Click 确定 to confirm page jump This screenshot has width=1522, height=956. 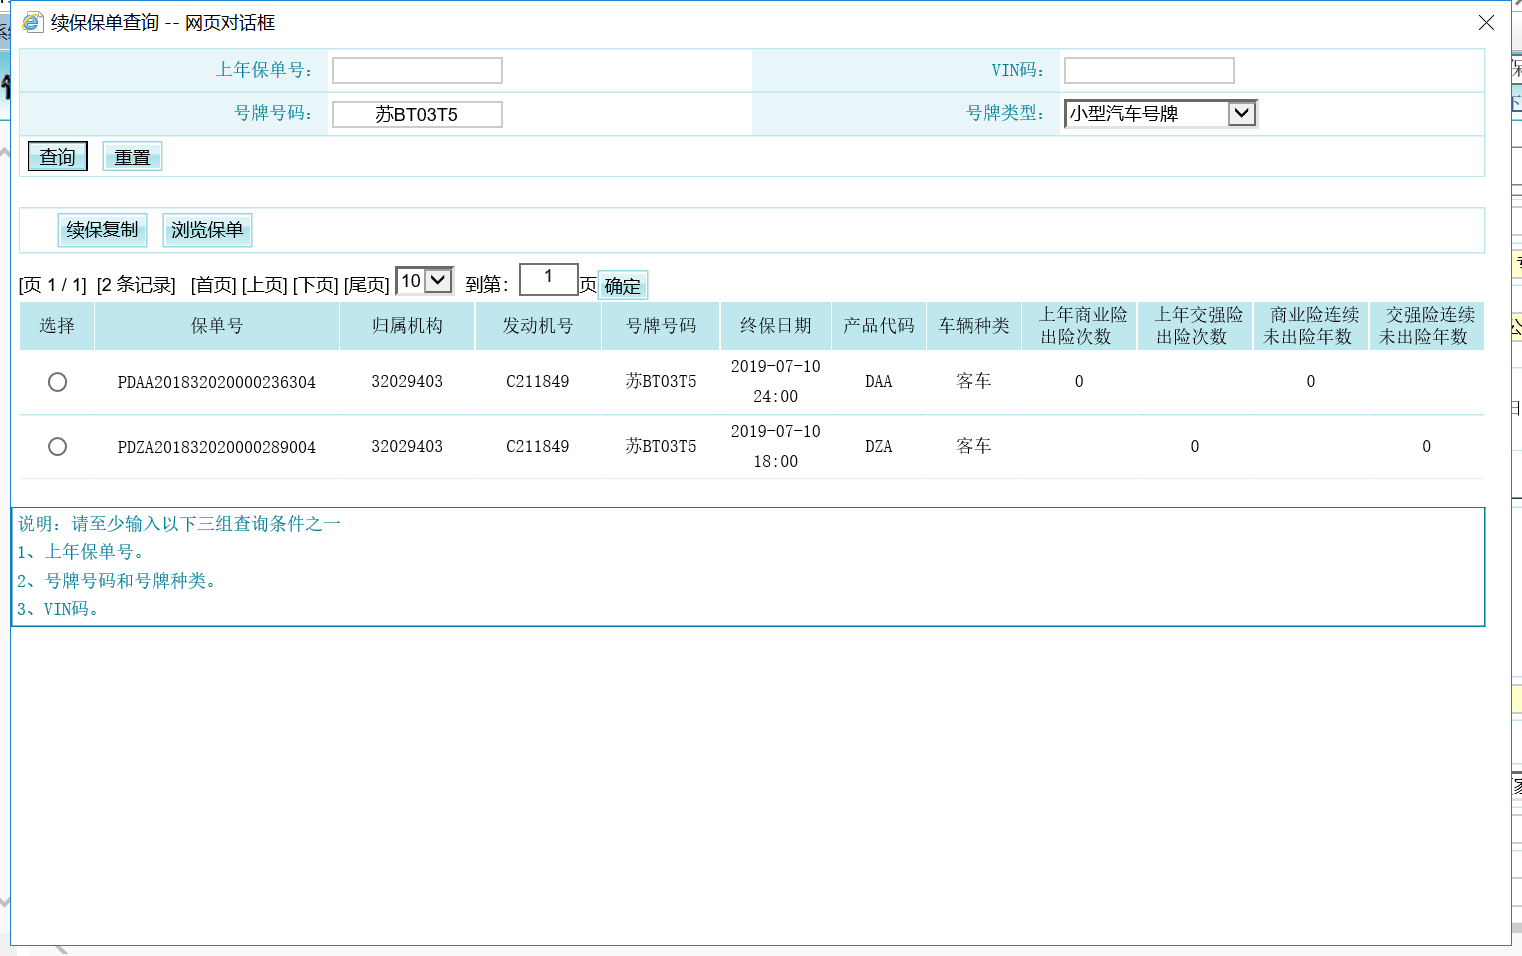click(x=622, y=286)
